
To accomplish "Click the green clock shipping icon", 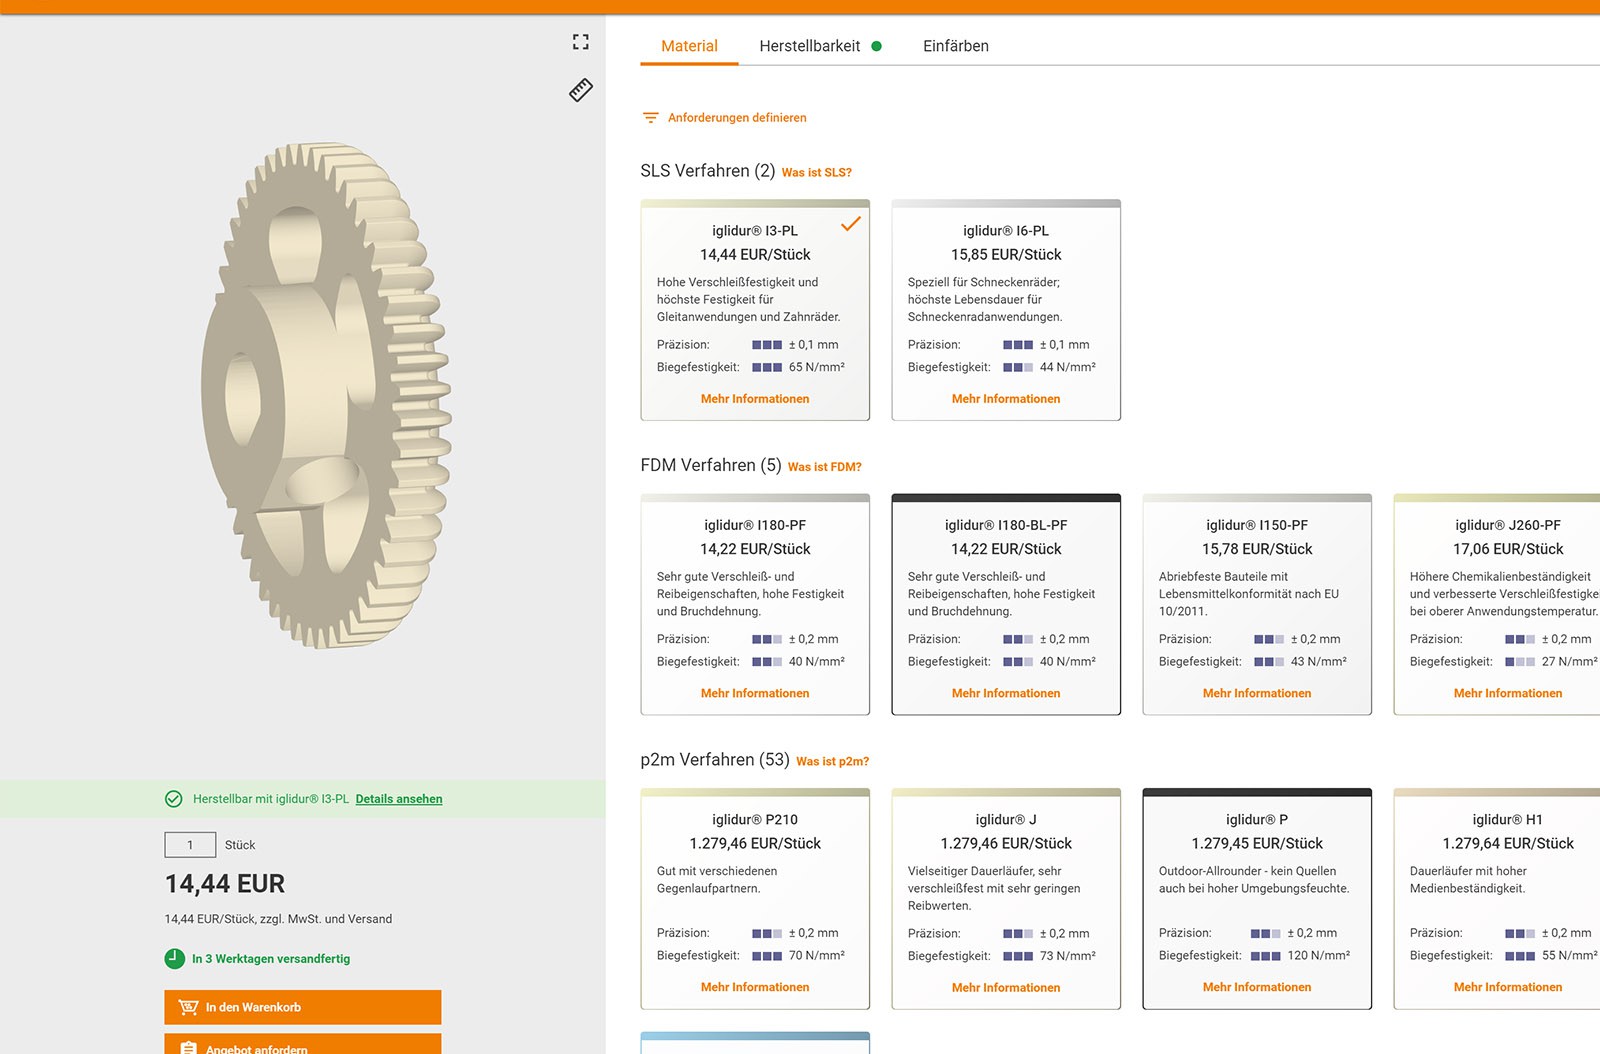I will [x=175, y=958].
